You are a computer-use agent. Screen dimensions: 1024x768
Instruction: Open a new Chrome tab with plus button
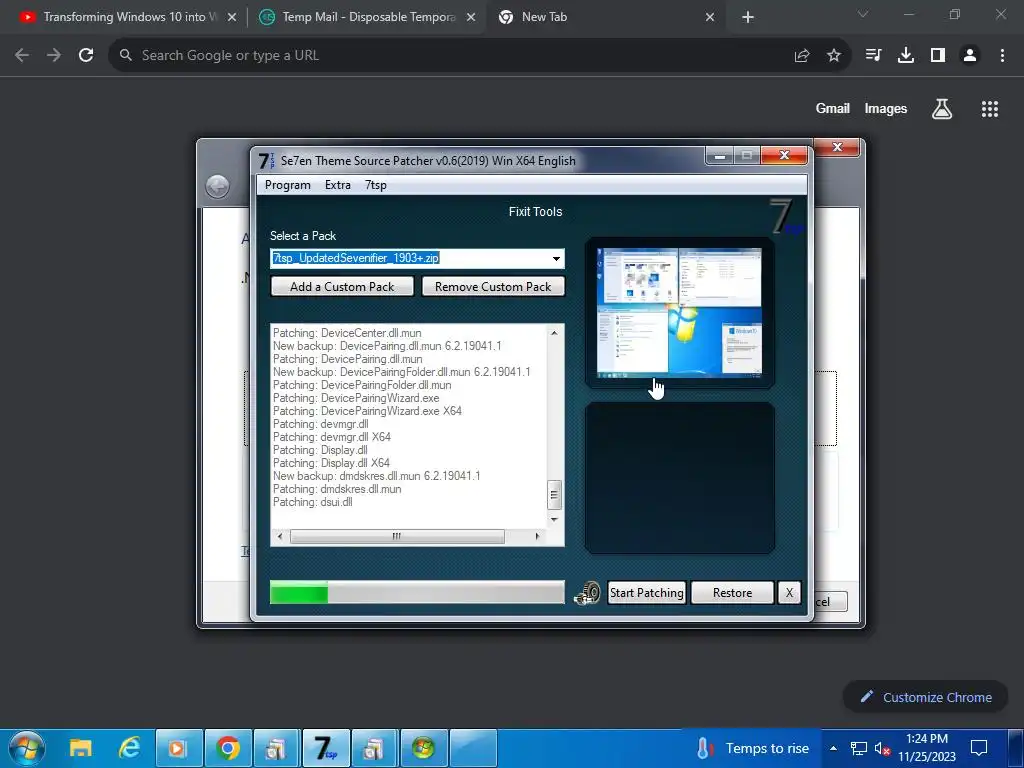(x=748, y=18)
